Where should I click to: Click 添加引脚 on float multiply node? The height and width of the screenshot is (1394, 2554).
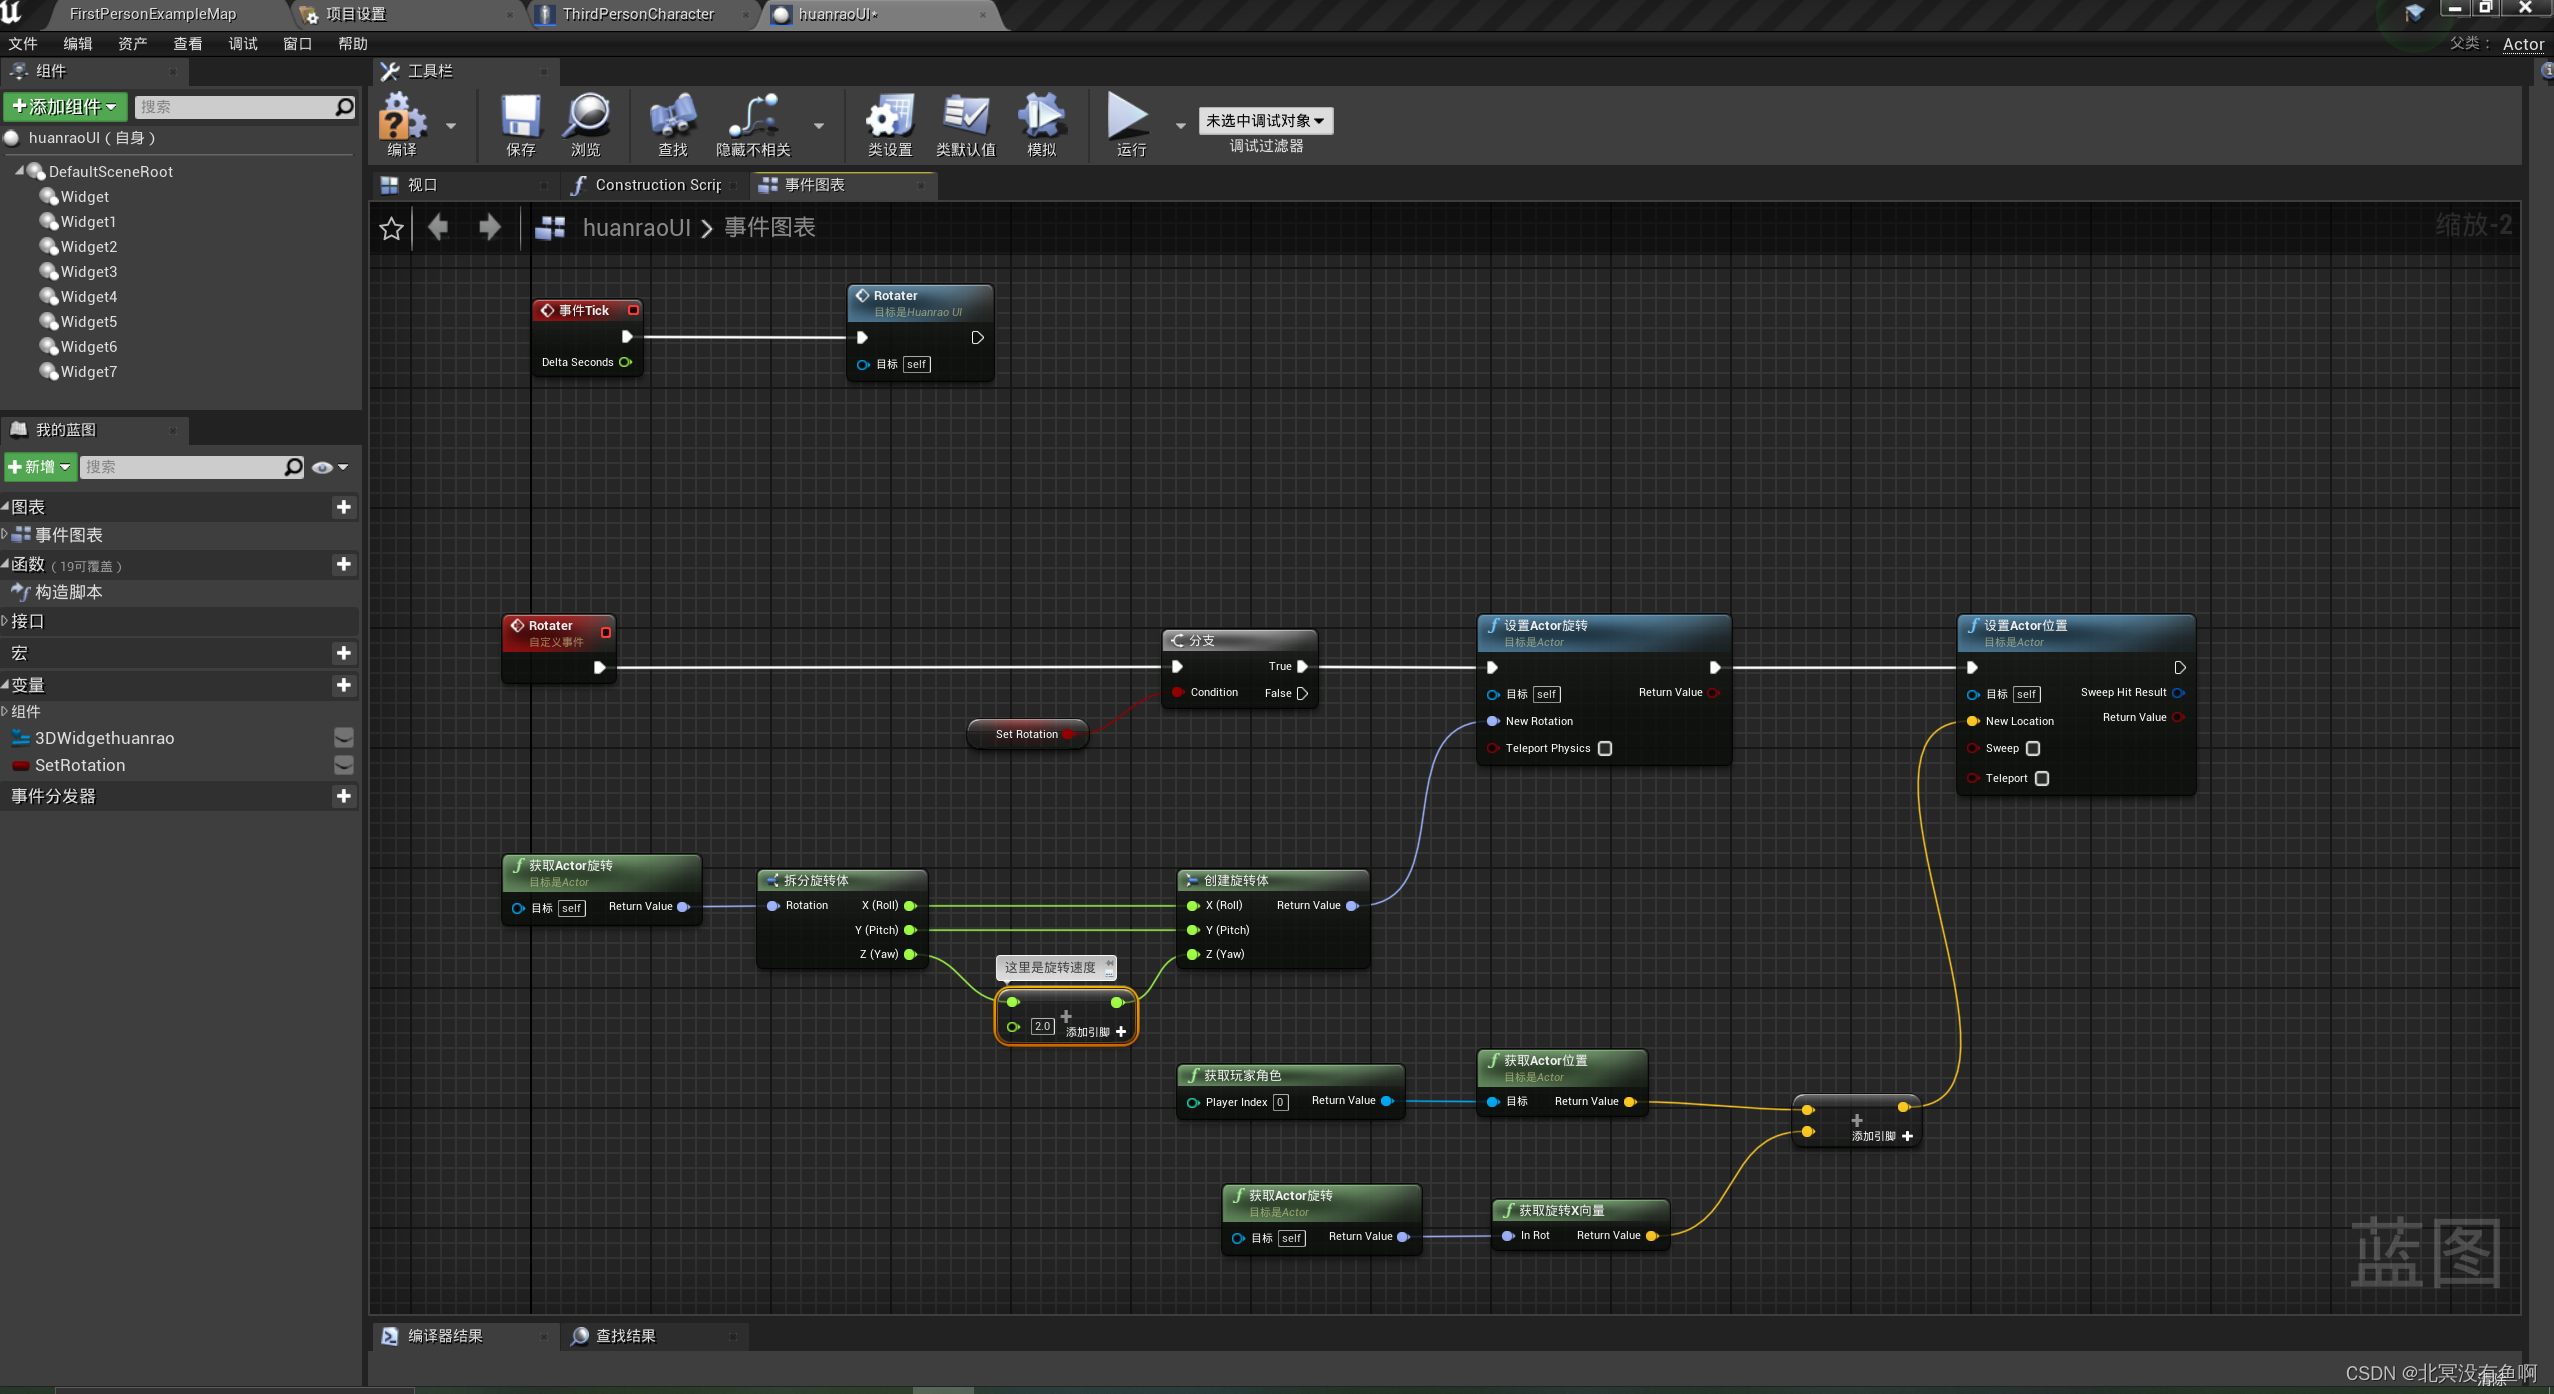[1097, 1032]
